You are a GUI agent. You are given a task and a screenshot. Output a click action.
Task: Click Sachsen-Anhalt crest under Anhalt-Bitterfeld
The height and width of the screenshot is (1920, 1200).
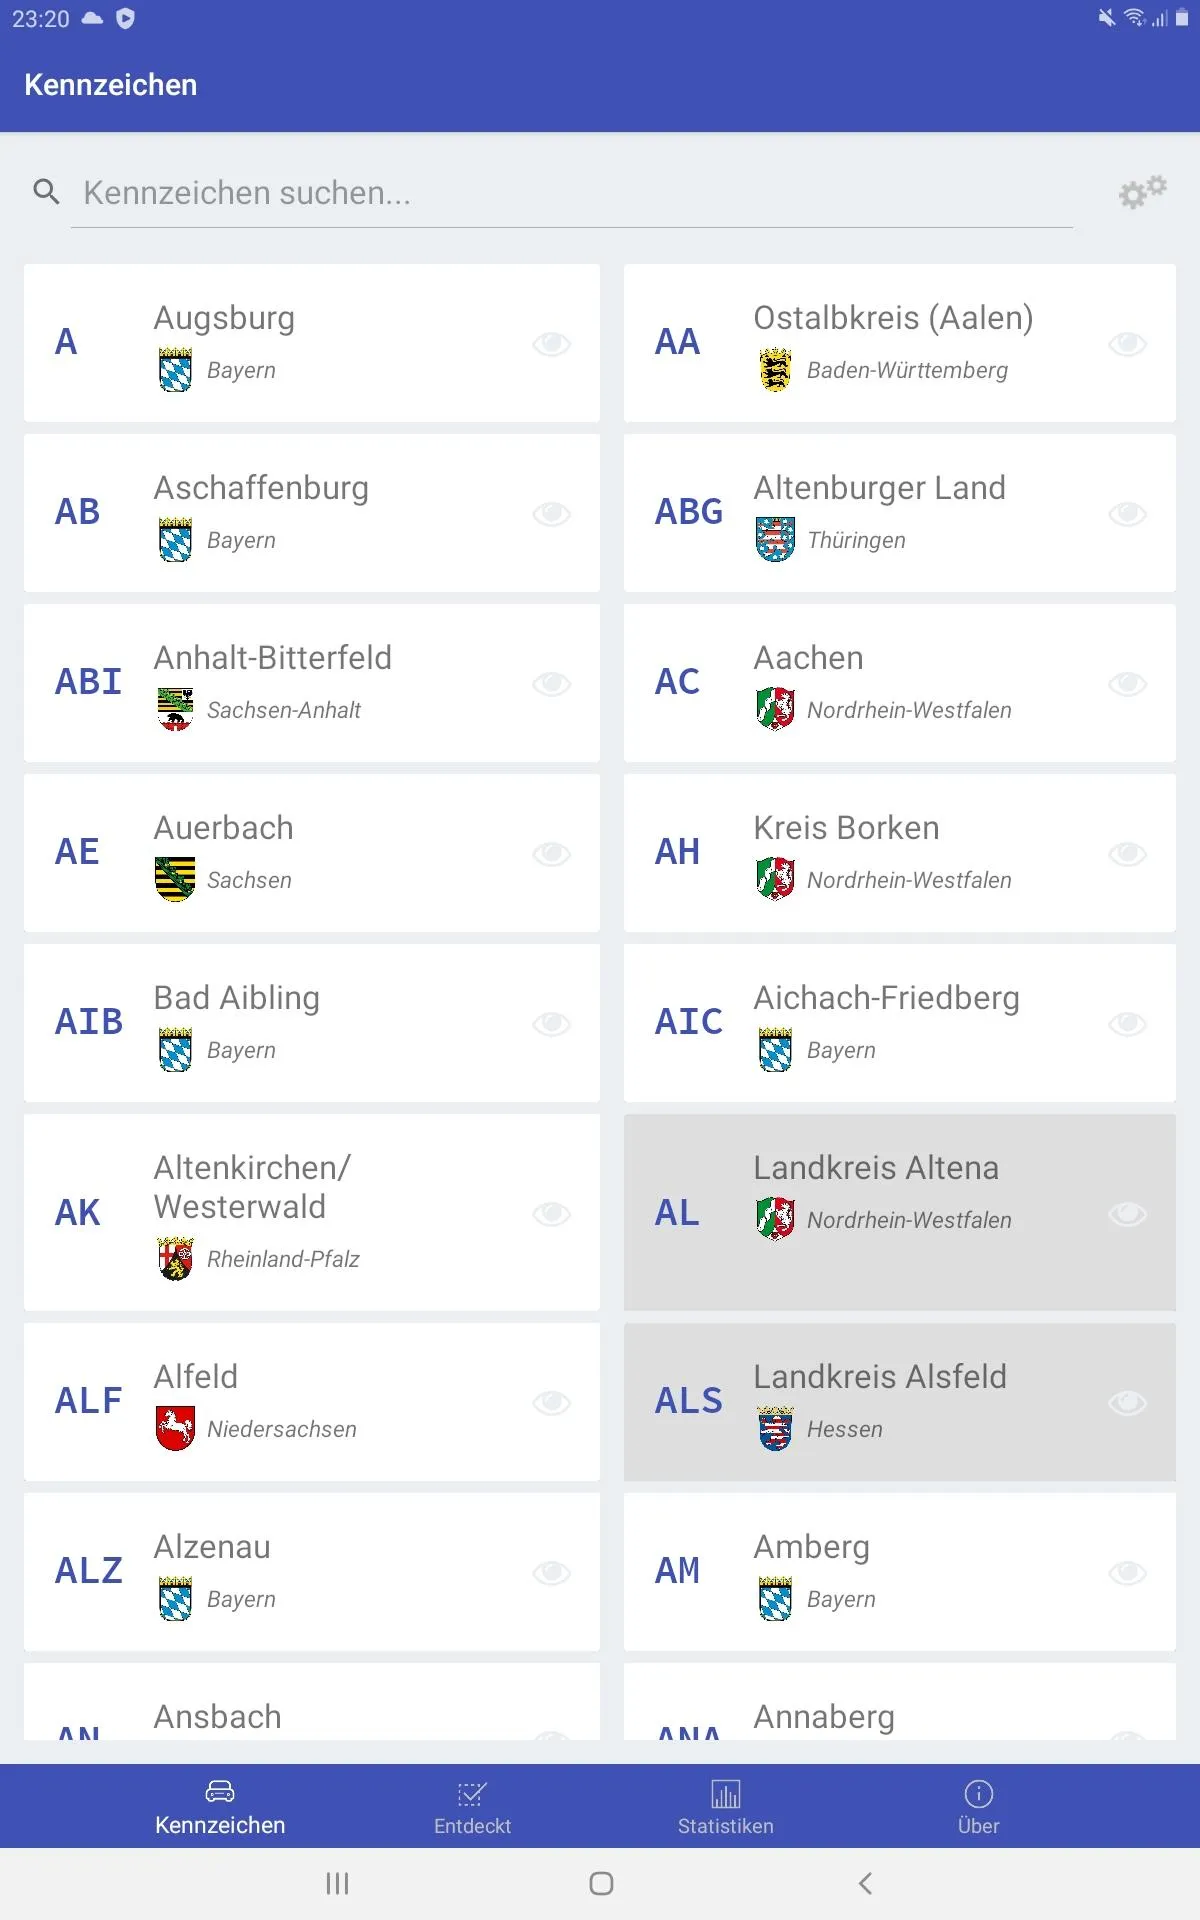(175, 710)
